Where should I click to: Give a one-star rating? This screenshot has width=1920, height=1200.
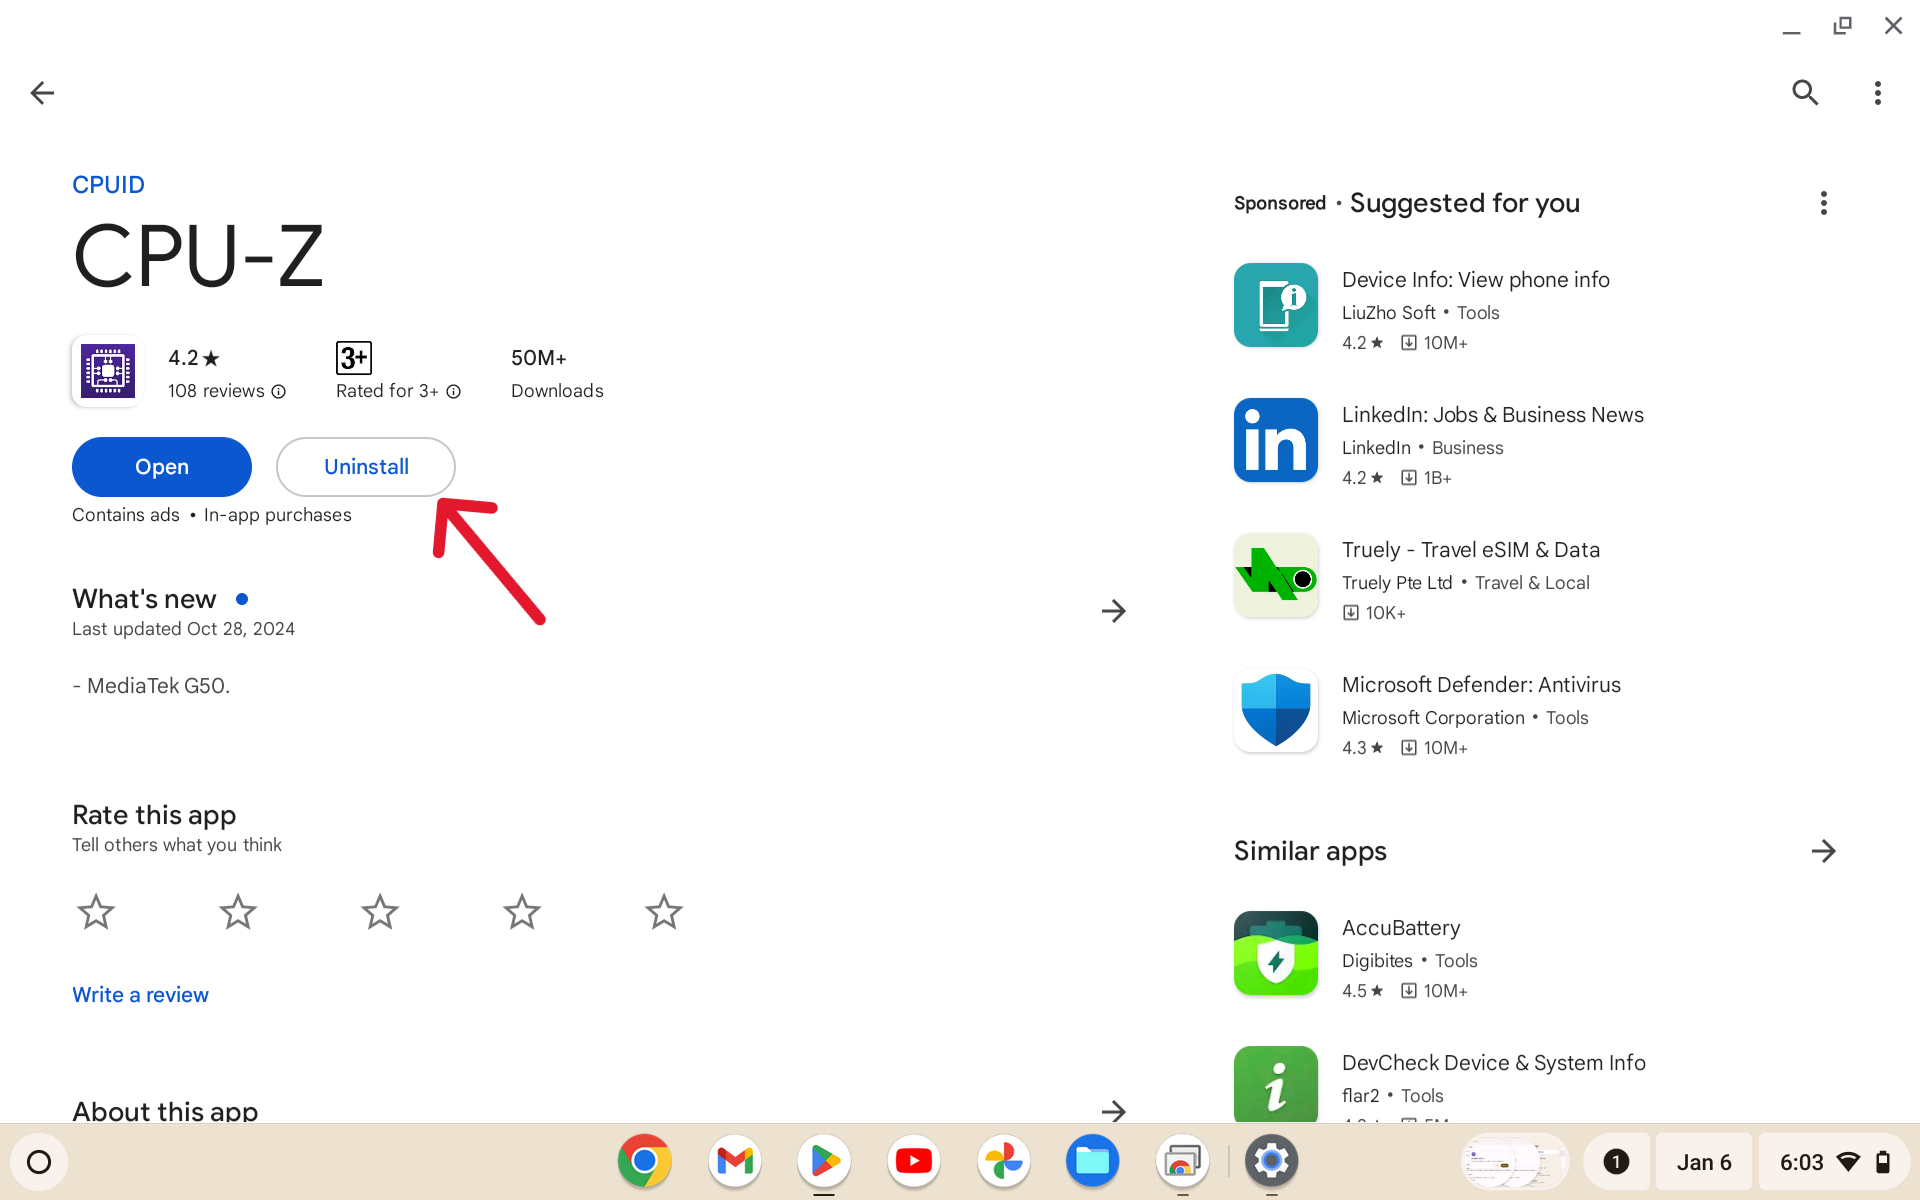click(96, 912)
